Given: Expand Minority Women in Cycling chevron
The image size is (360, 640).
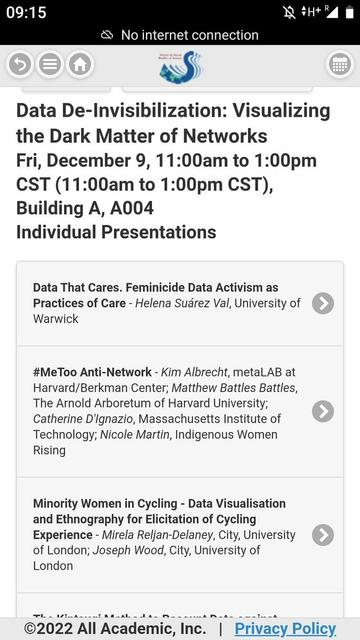Looking at the screenshot, I should [323, 535].
